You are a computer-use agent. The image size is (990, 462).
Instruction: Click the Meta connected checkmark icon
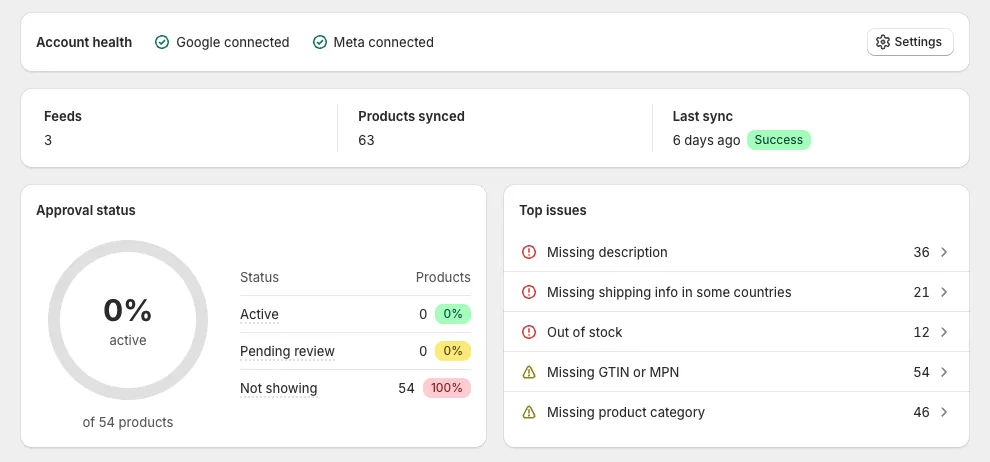pos(320,42)
